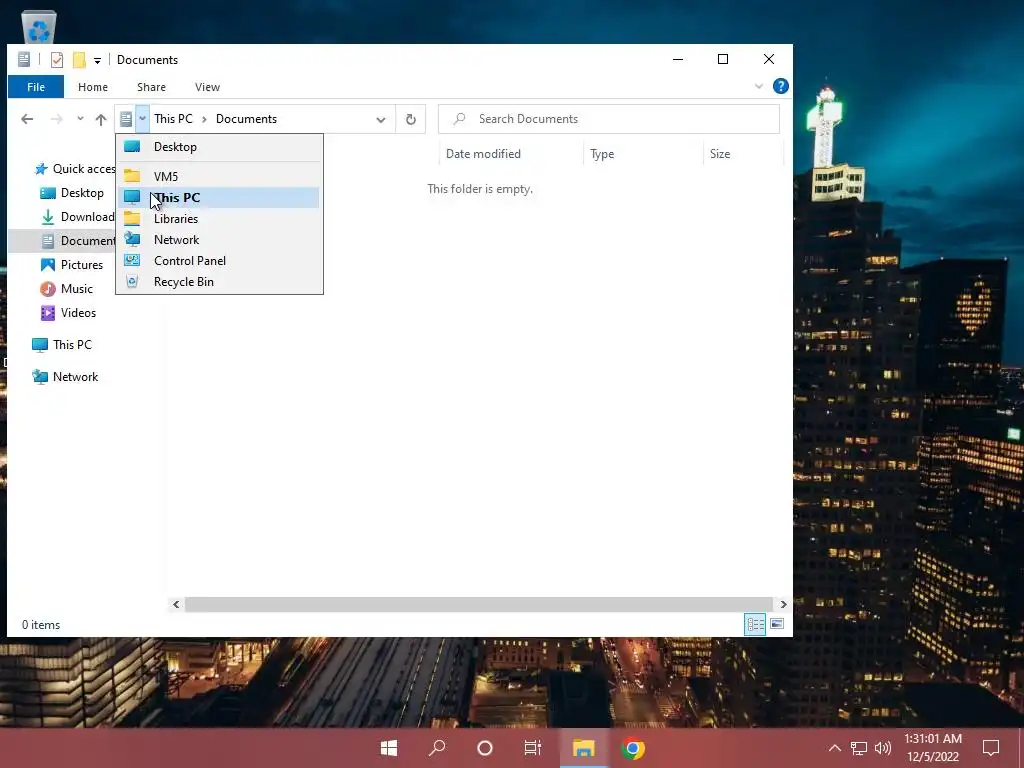Open the Action Center notifications
Viewport: 1024px width, 768px height.
coord(991,748)
